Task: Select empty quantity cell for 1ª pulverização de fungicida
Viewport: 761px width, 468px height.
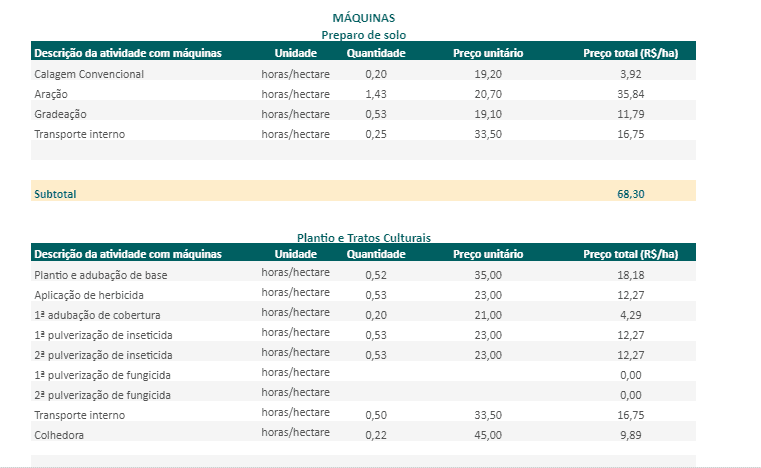Action: pyautogui.click(x=376, y=374)
